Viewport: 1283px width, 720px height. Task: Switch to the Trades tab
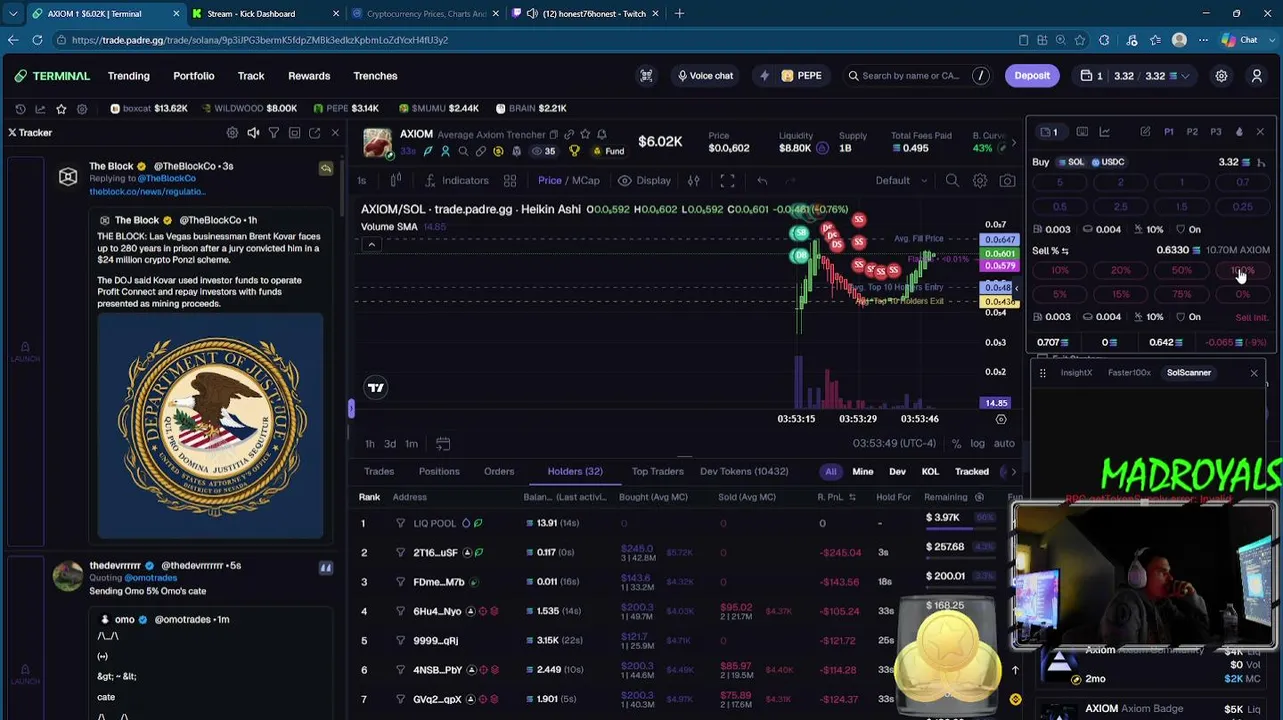(379, 472)
